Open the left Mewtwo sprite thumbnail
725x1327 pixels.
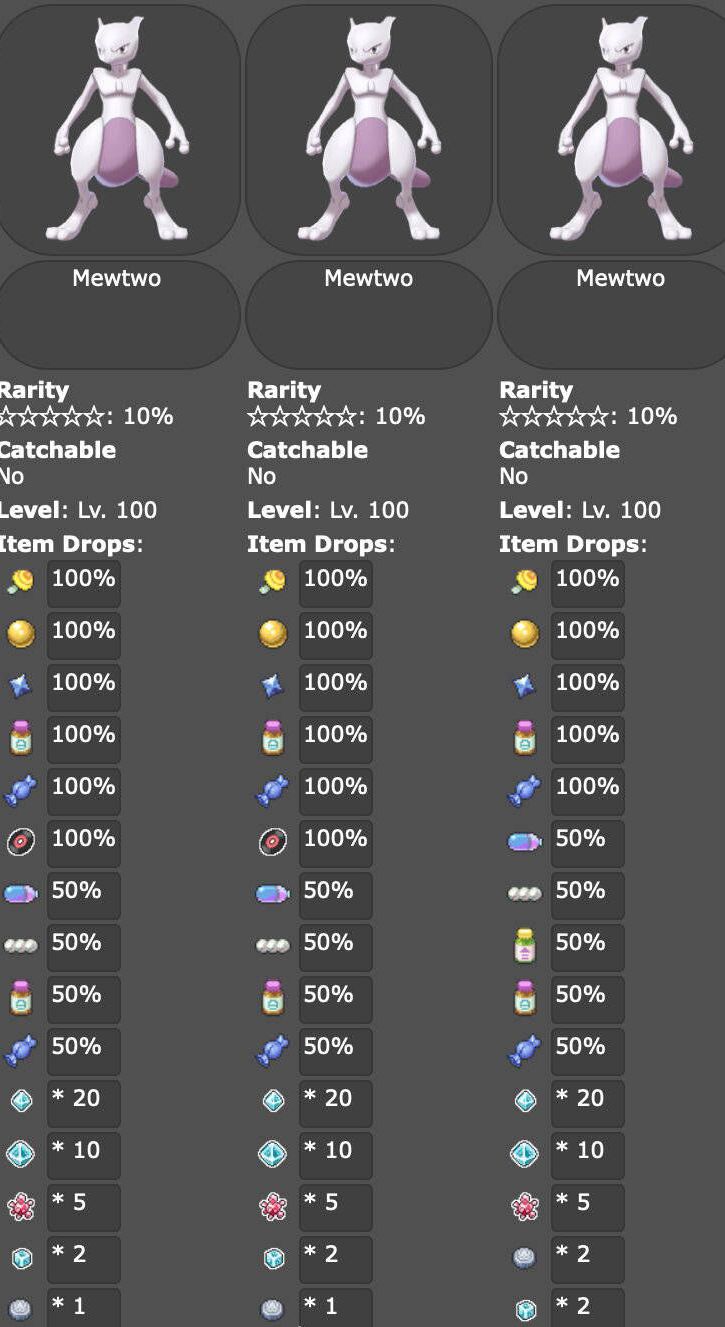(118, 131)
